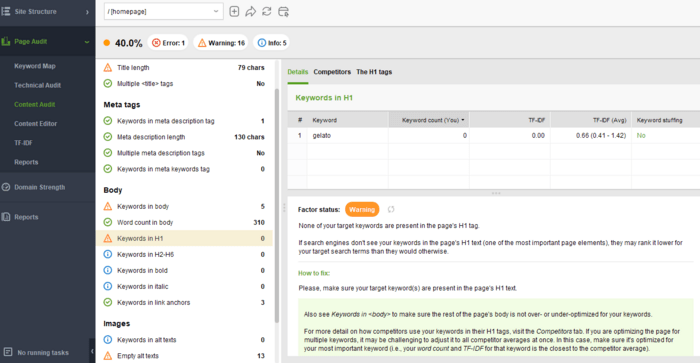Click warning icon next to Title length
This screenshot has width=700, height=363.
click(108, 68)
